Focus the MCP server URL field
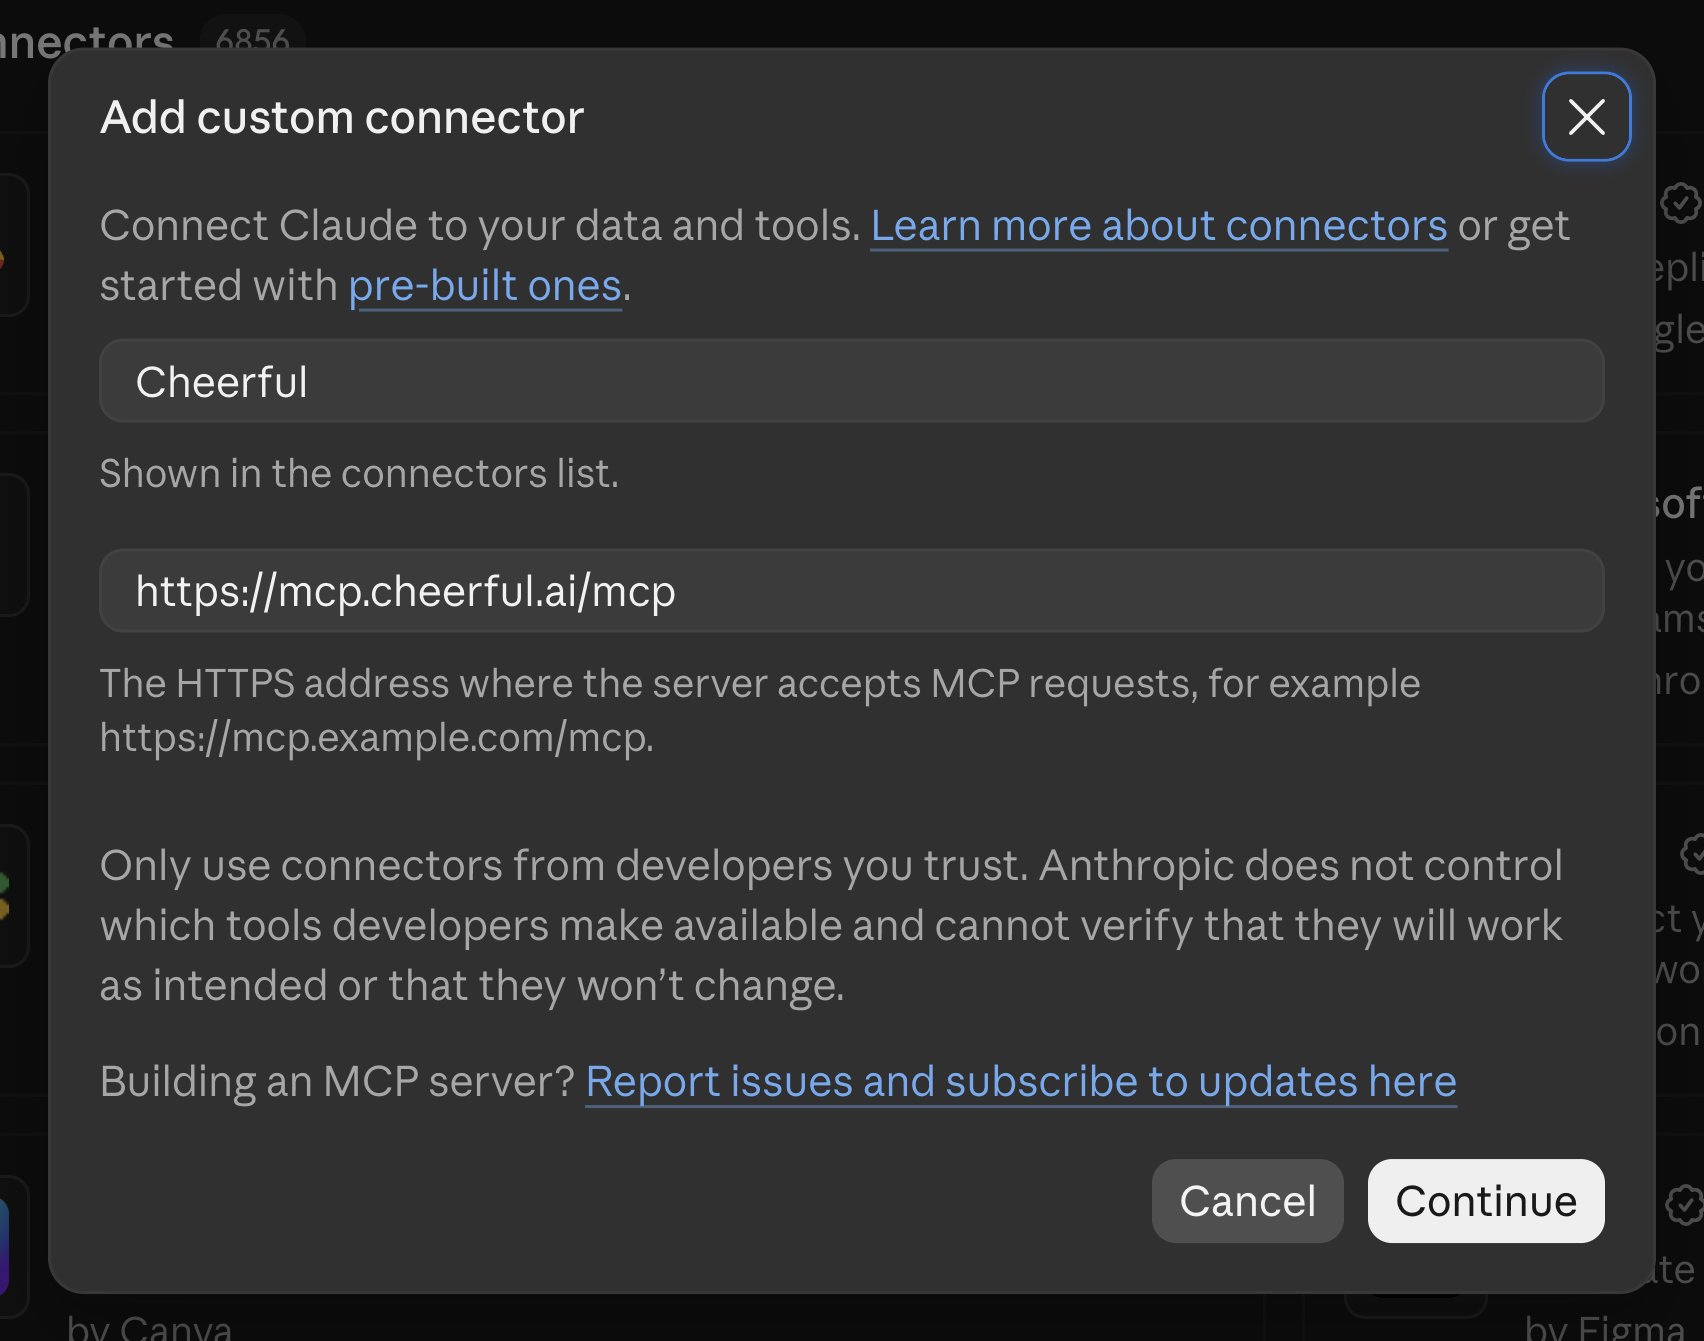1704x1341 pixels. click(852, 590)
